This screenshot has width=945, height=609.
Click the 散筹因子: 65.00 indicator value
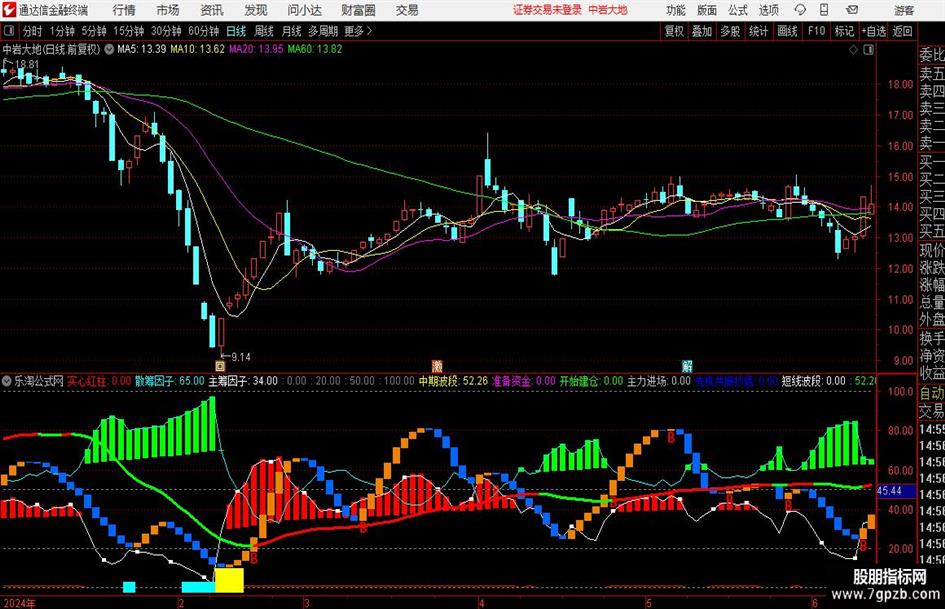pos(169,381)
